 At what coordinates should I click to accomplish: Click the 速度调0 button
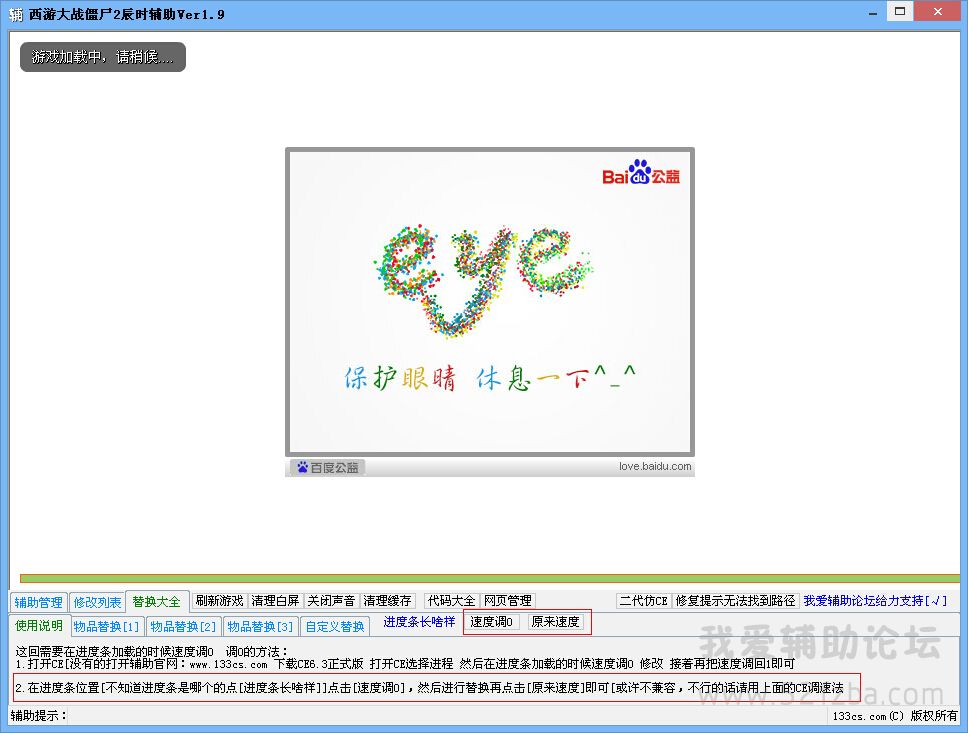coord(491,622)
